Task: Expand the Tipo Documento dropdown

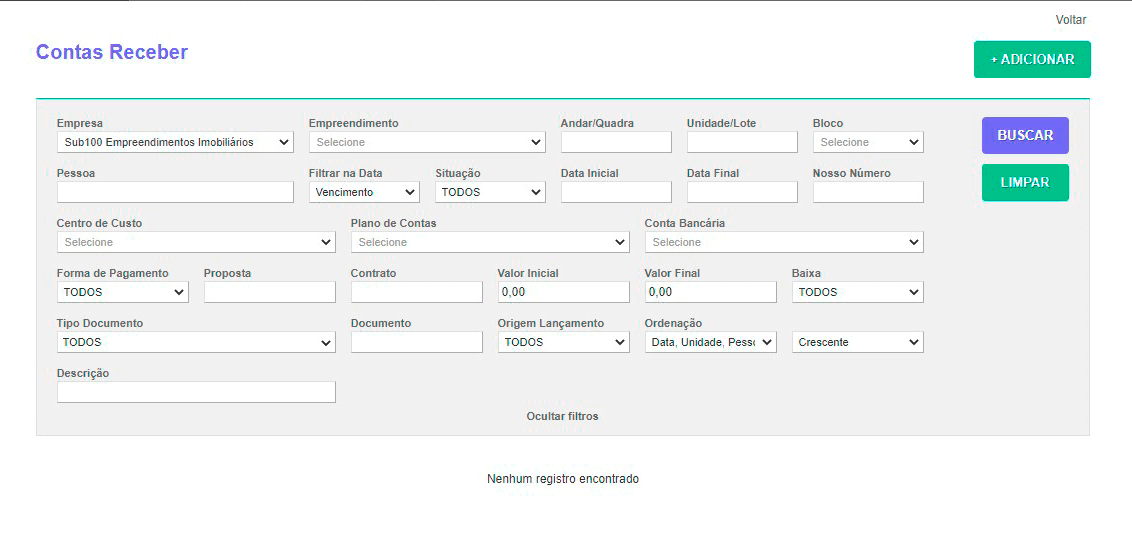Action: tap(196, 342)
